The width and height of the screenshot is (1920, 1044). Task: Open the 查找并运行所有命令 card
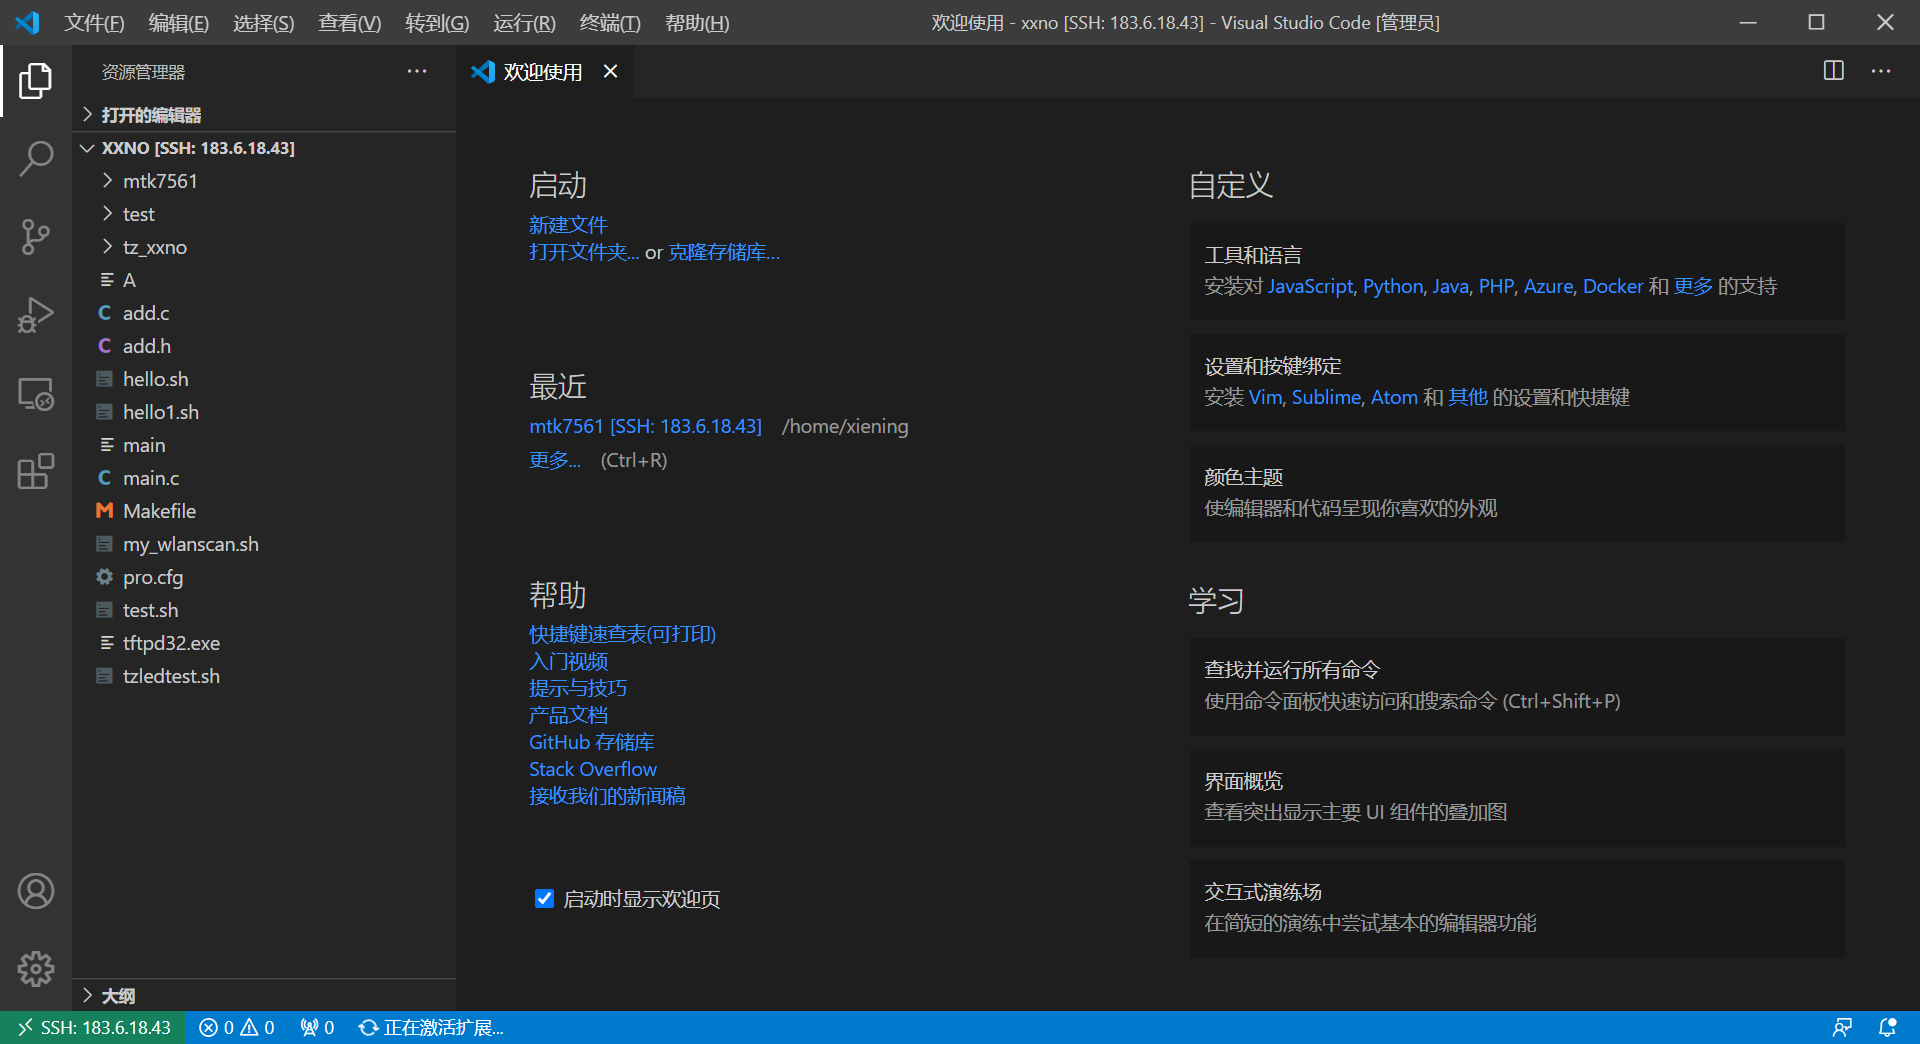pos(1517,686)
